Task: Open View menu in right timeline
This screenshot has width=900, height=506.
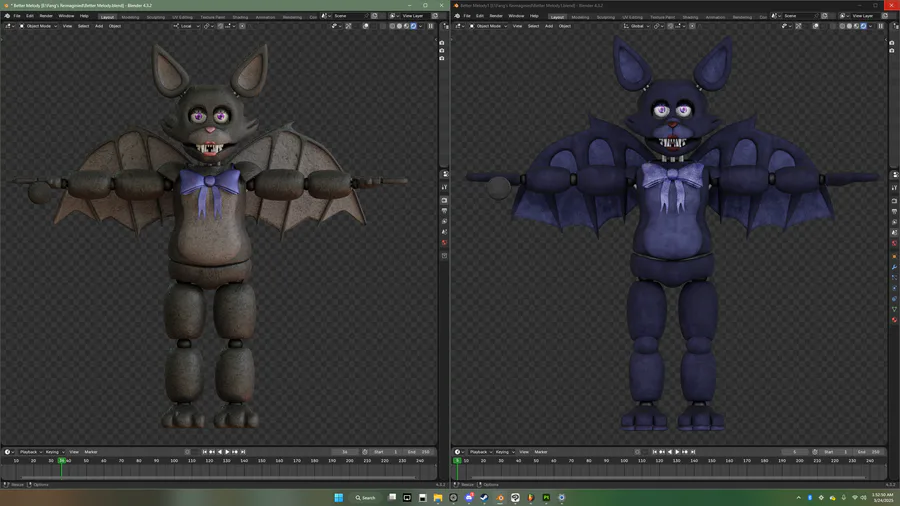Action: point(524,452)
